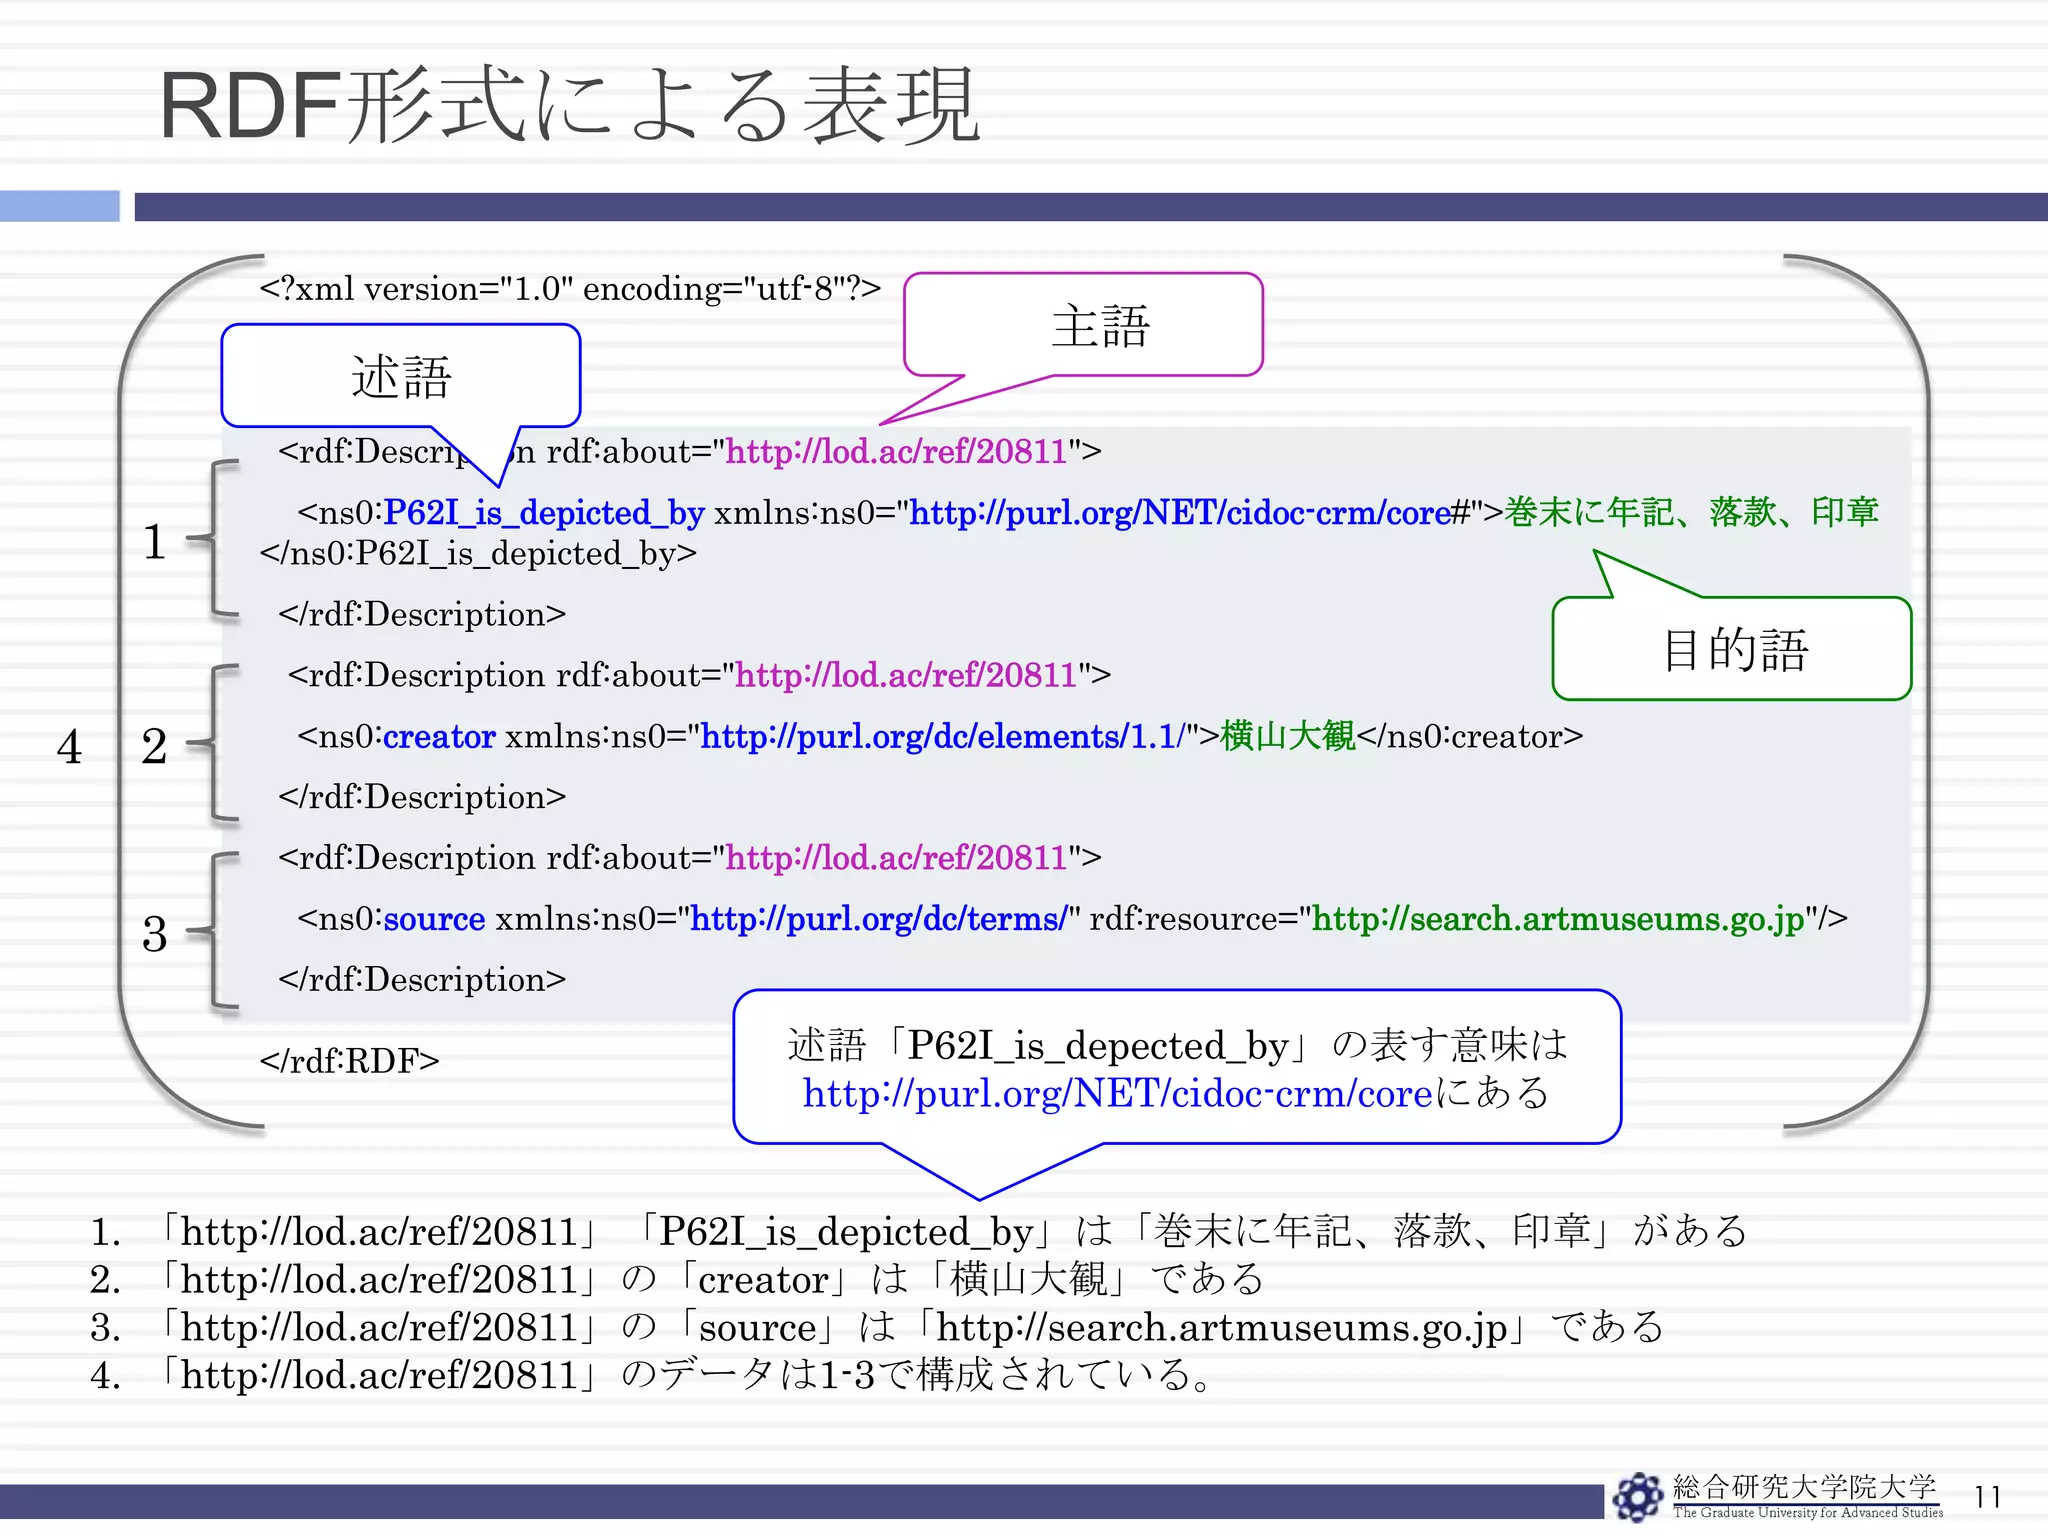Click the '</rdf:Description>' tag closing block 1

click(x=422, y=614)
